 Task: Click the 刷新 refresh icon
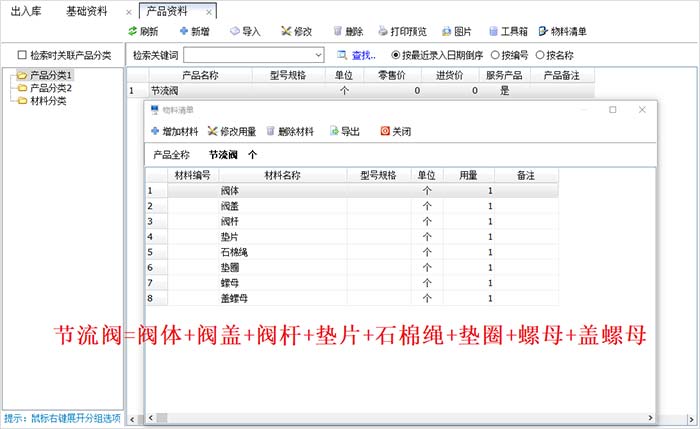tap(133, 31)
